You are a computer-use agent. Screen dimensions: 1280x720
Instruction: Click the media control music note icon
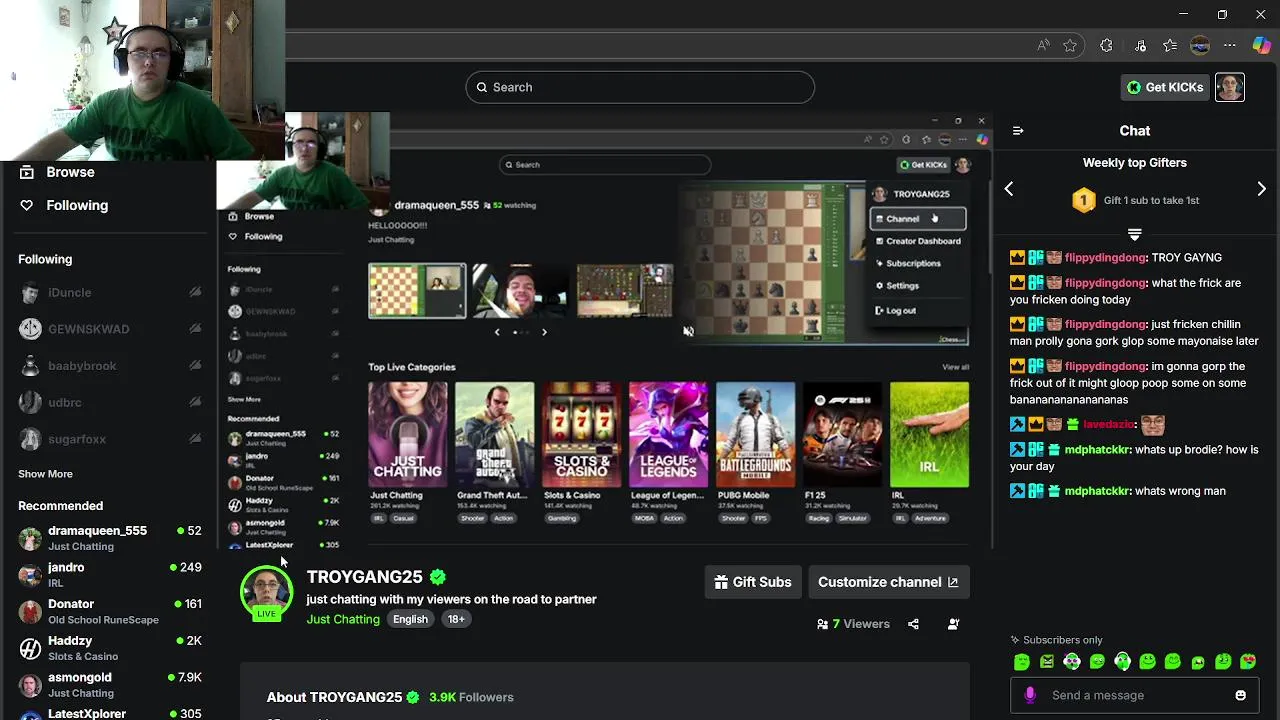click(1140, 45)
